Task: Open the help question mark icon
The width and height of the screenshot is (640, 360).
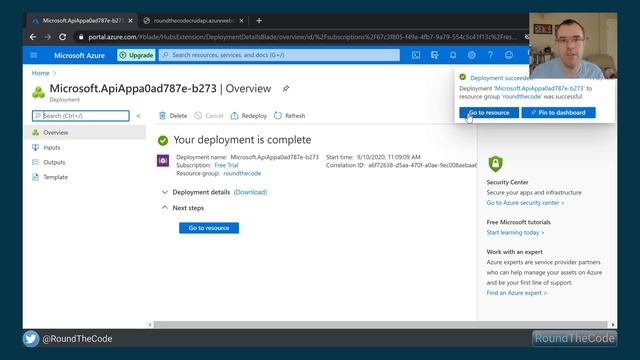Action: [490, 55]
